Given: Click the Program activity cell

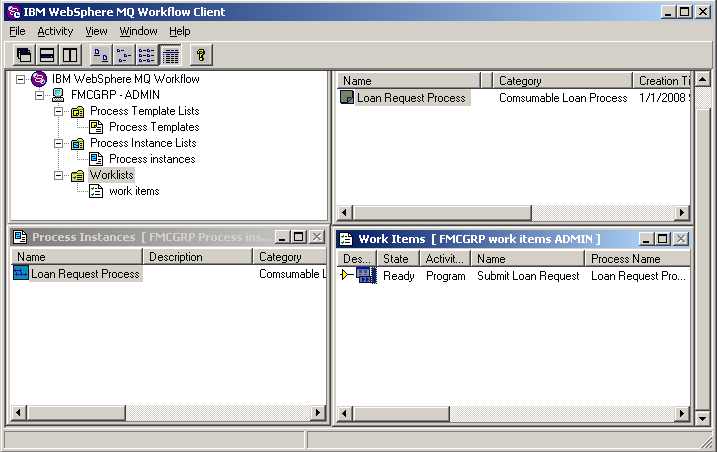Looking at the screenshot, I should coord(446,276).
